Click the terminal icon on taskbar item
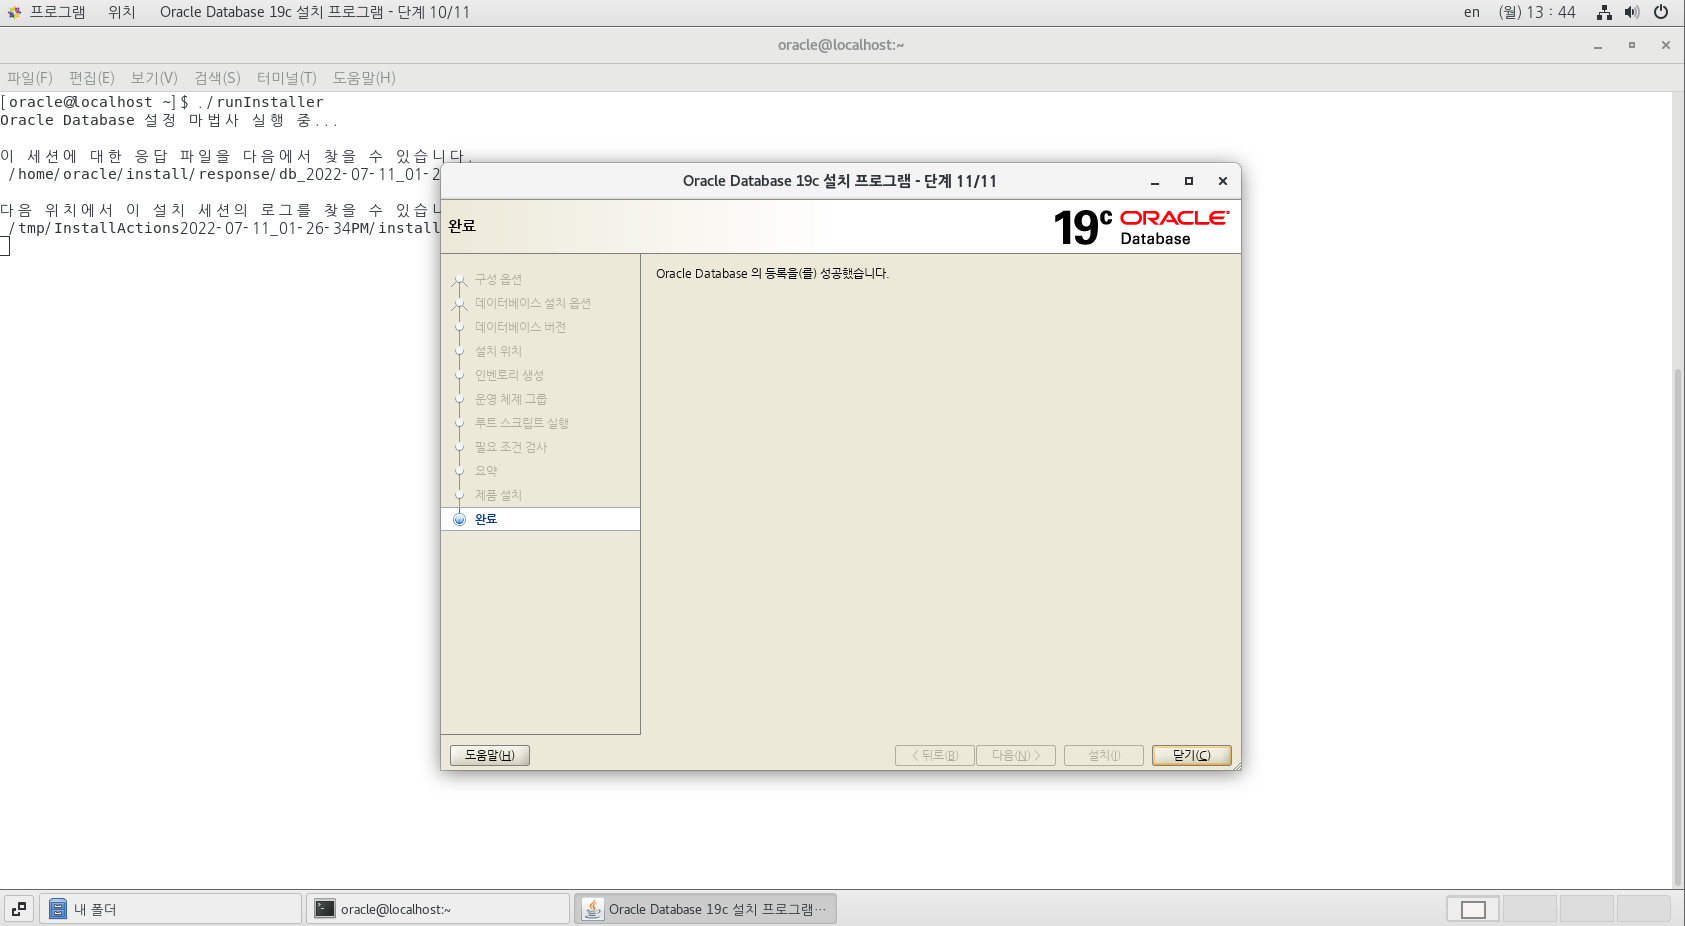This screenshot has height=926, width=1685. (x=325, y=909)
